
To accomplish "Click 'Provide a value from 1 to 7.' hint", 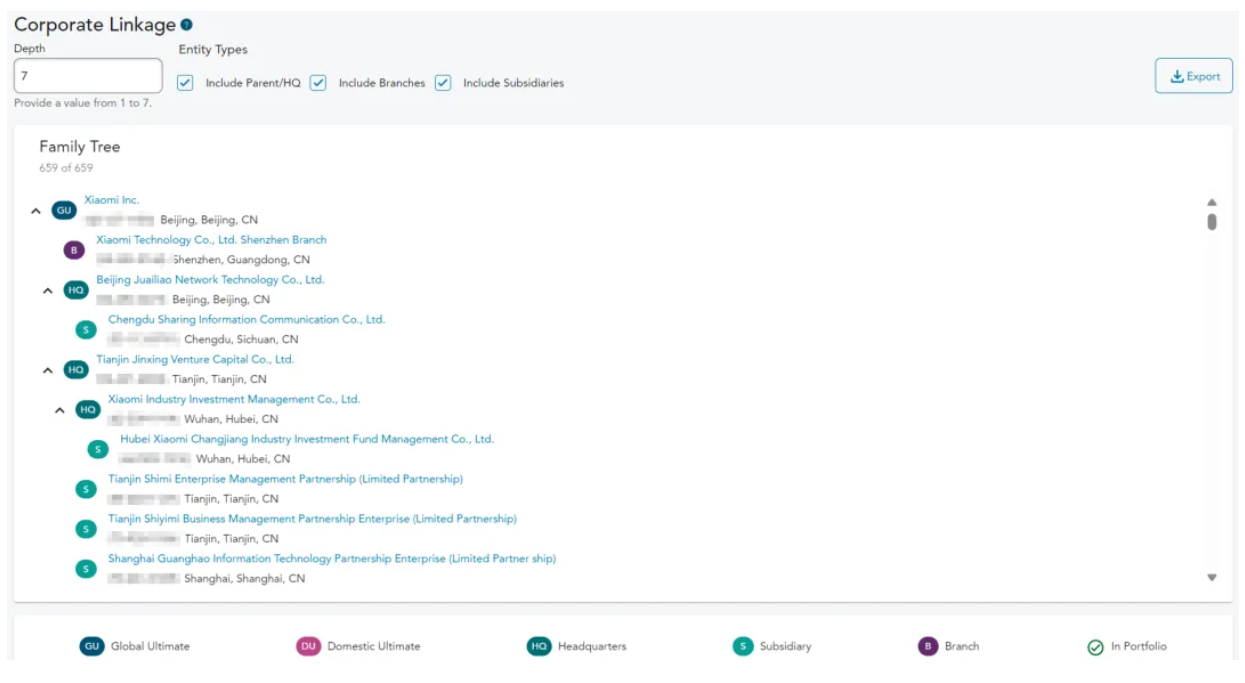I will pyautogui.click(x=83, y=103).
